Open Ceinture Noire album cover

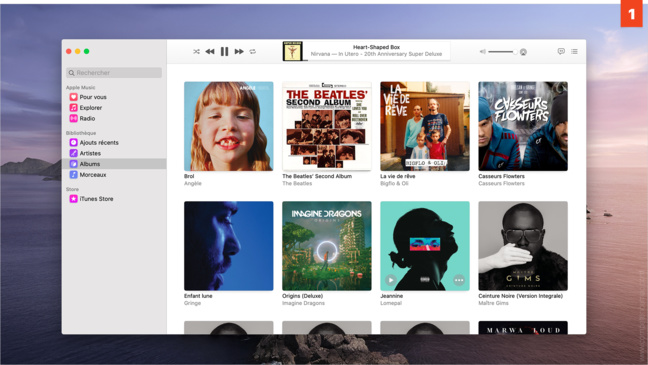pos(523,246)
